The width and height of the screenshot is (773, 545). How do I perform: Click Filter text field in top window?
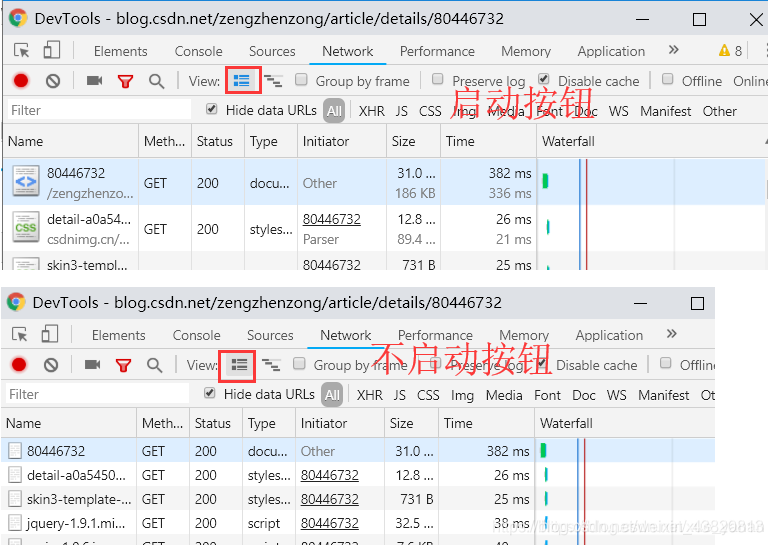point(99,110)
